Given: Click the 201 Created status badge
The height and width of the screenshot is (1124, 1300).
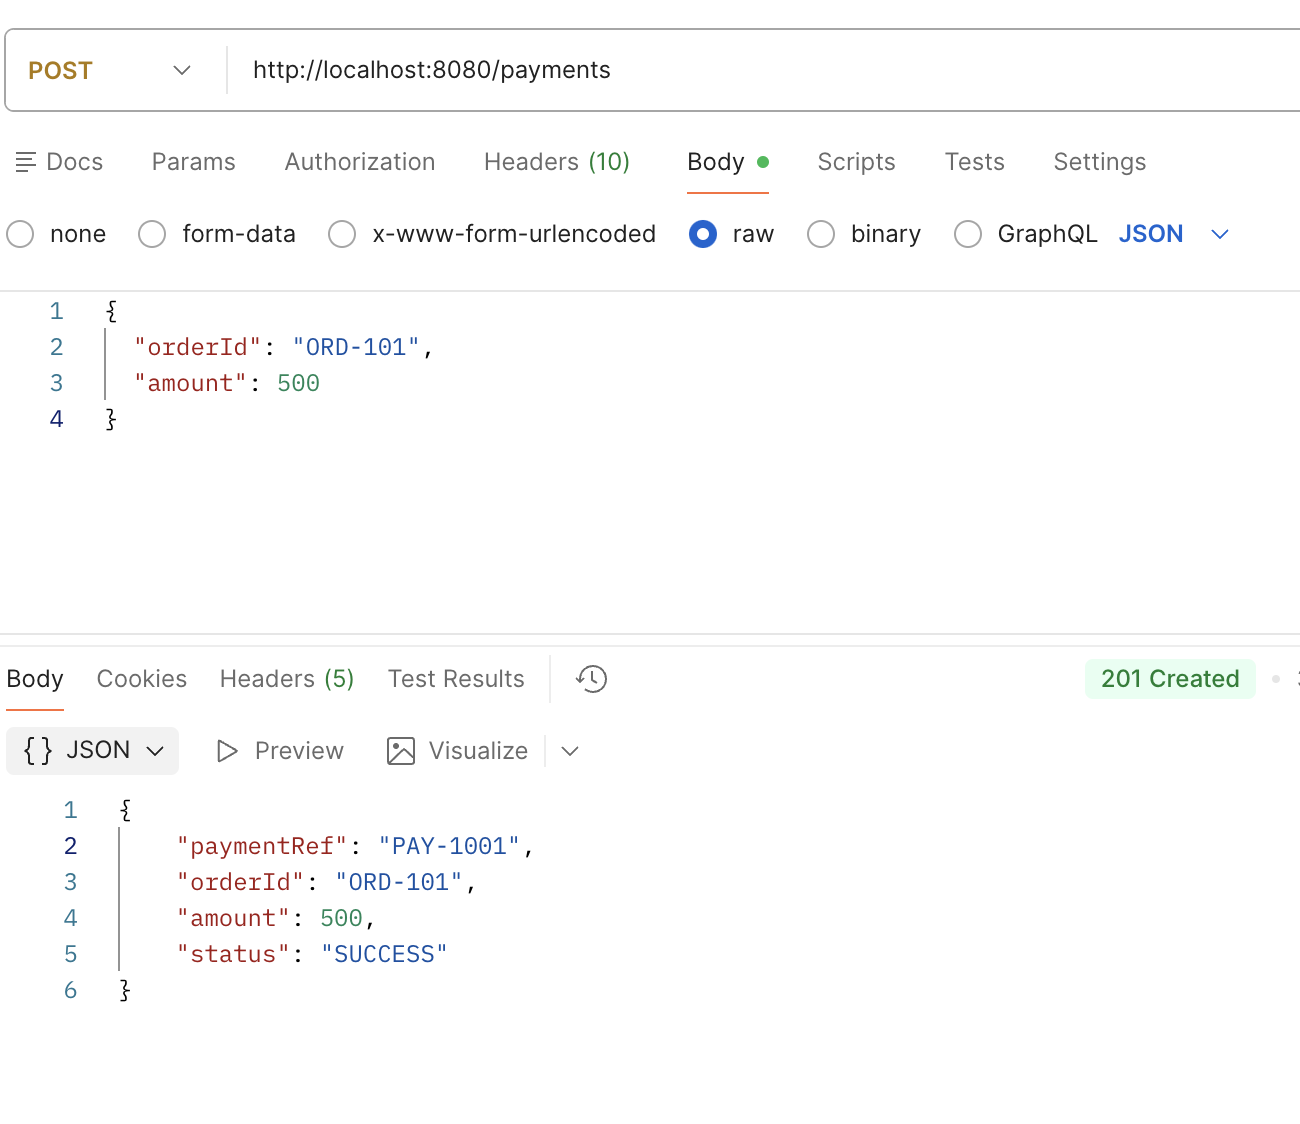Looking at the screenshot, I should pos(1169,679).
